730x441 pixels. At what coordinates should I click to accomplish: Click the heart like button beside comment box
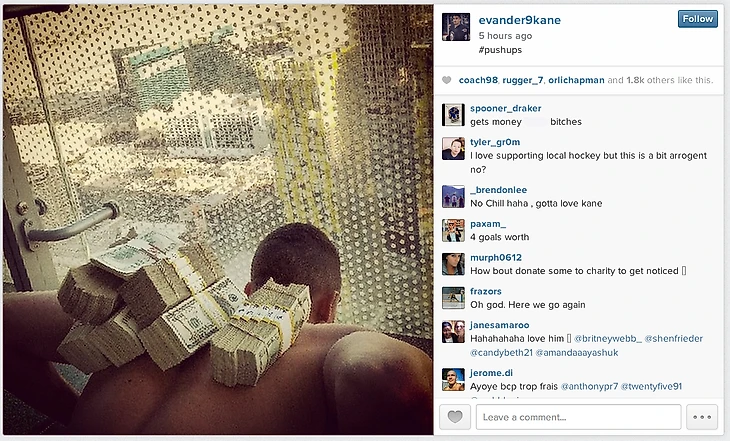click(x=455, y=417)
